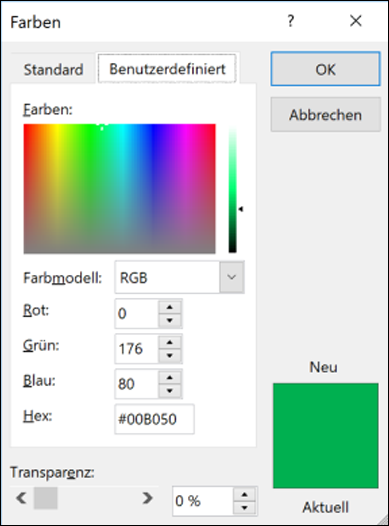Increase the Rot value

tap(170, 307)
